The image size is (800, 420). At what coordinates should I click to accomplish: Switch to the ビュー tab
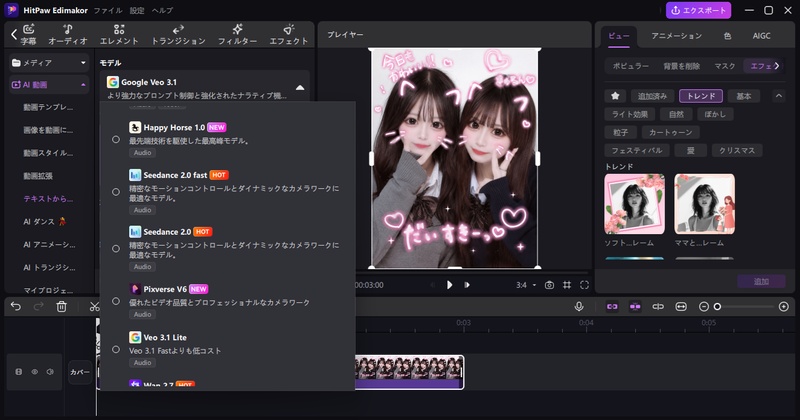(618, 36)
